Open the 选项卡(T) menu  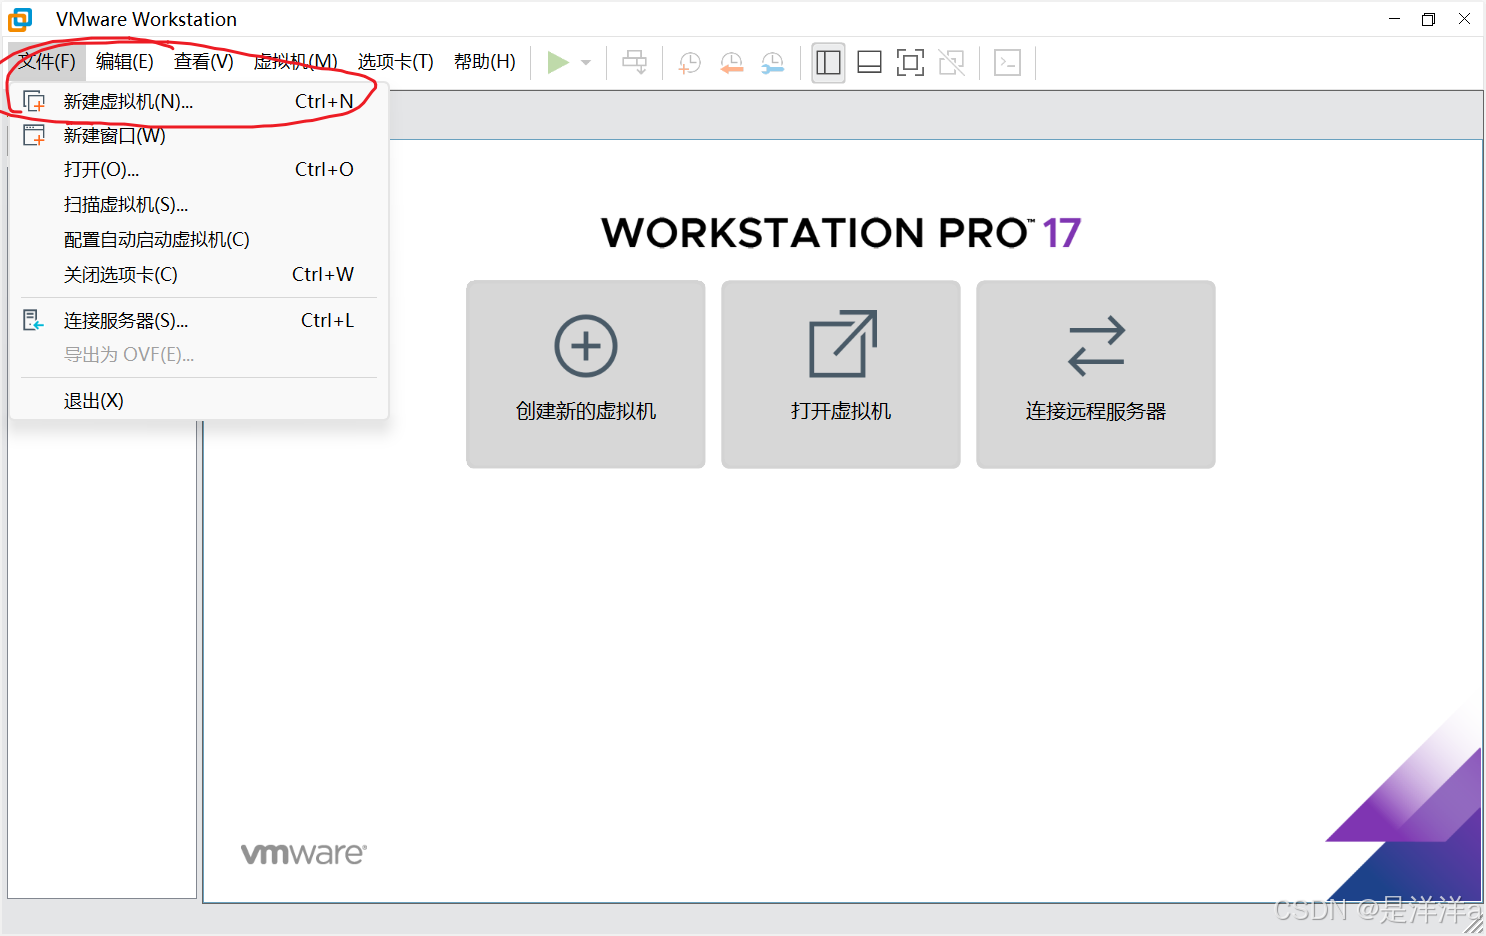click(396, 62)
